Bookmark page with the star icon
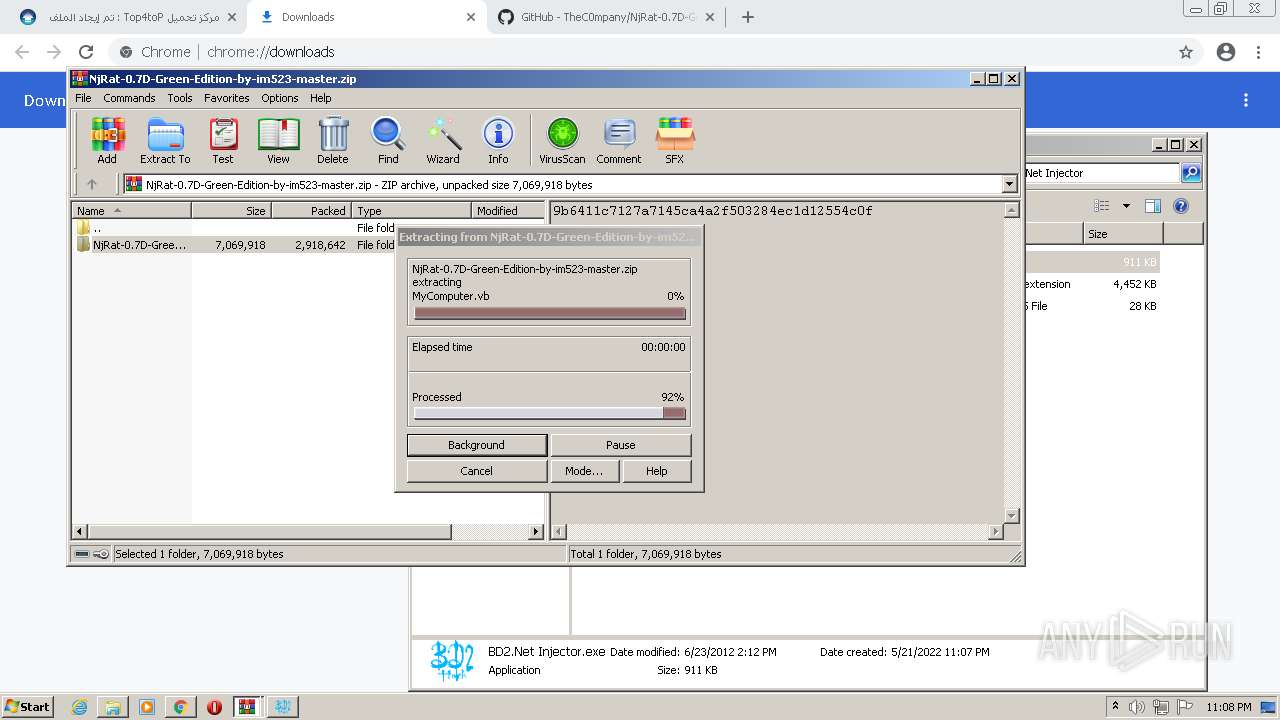Screen dimensions: 1280x720 [x=1186, y=52]
